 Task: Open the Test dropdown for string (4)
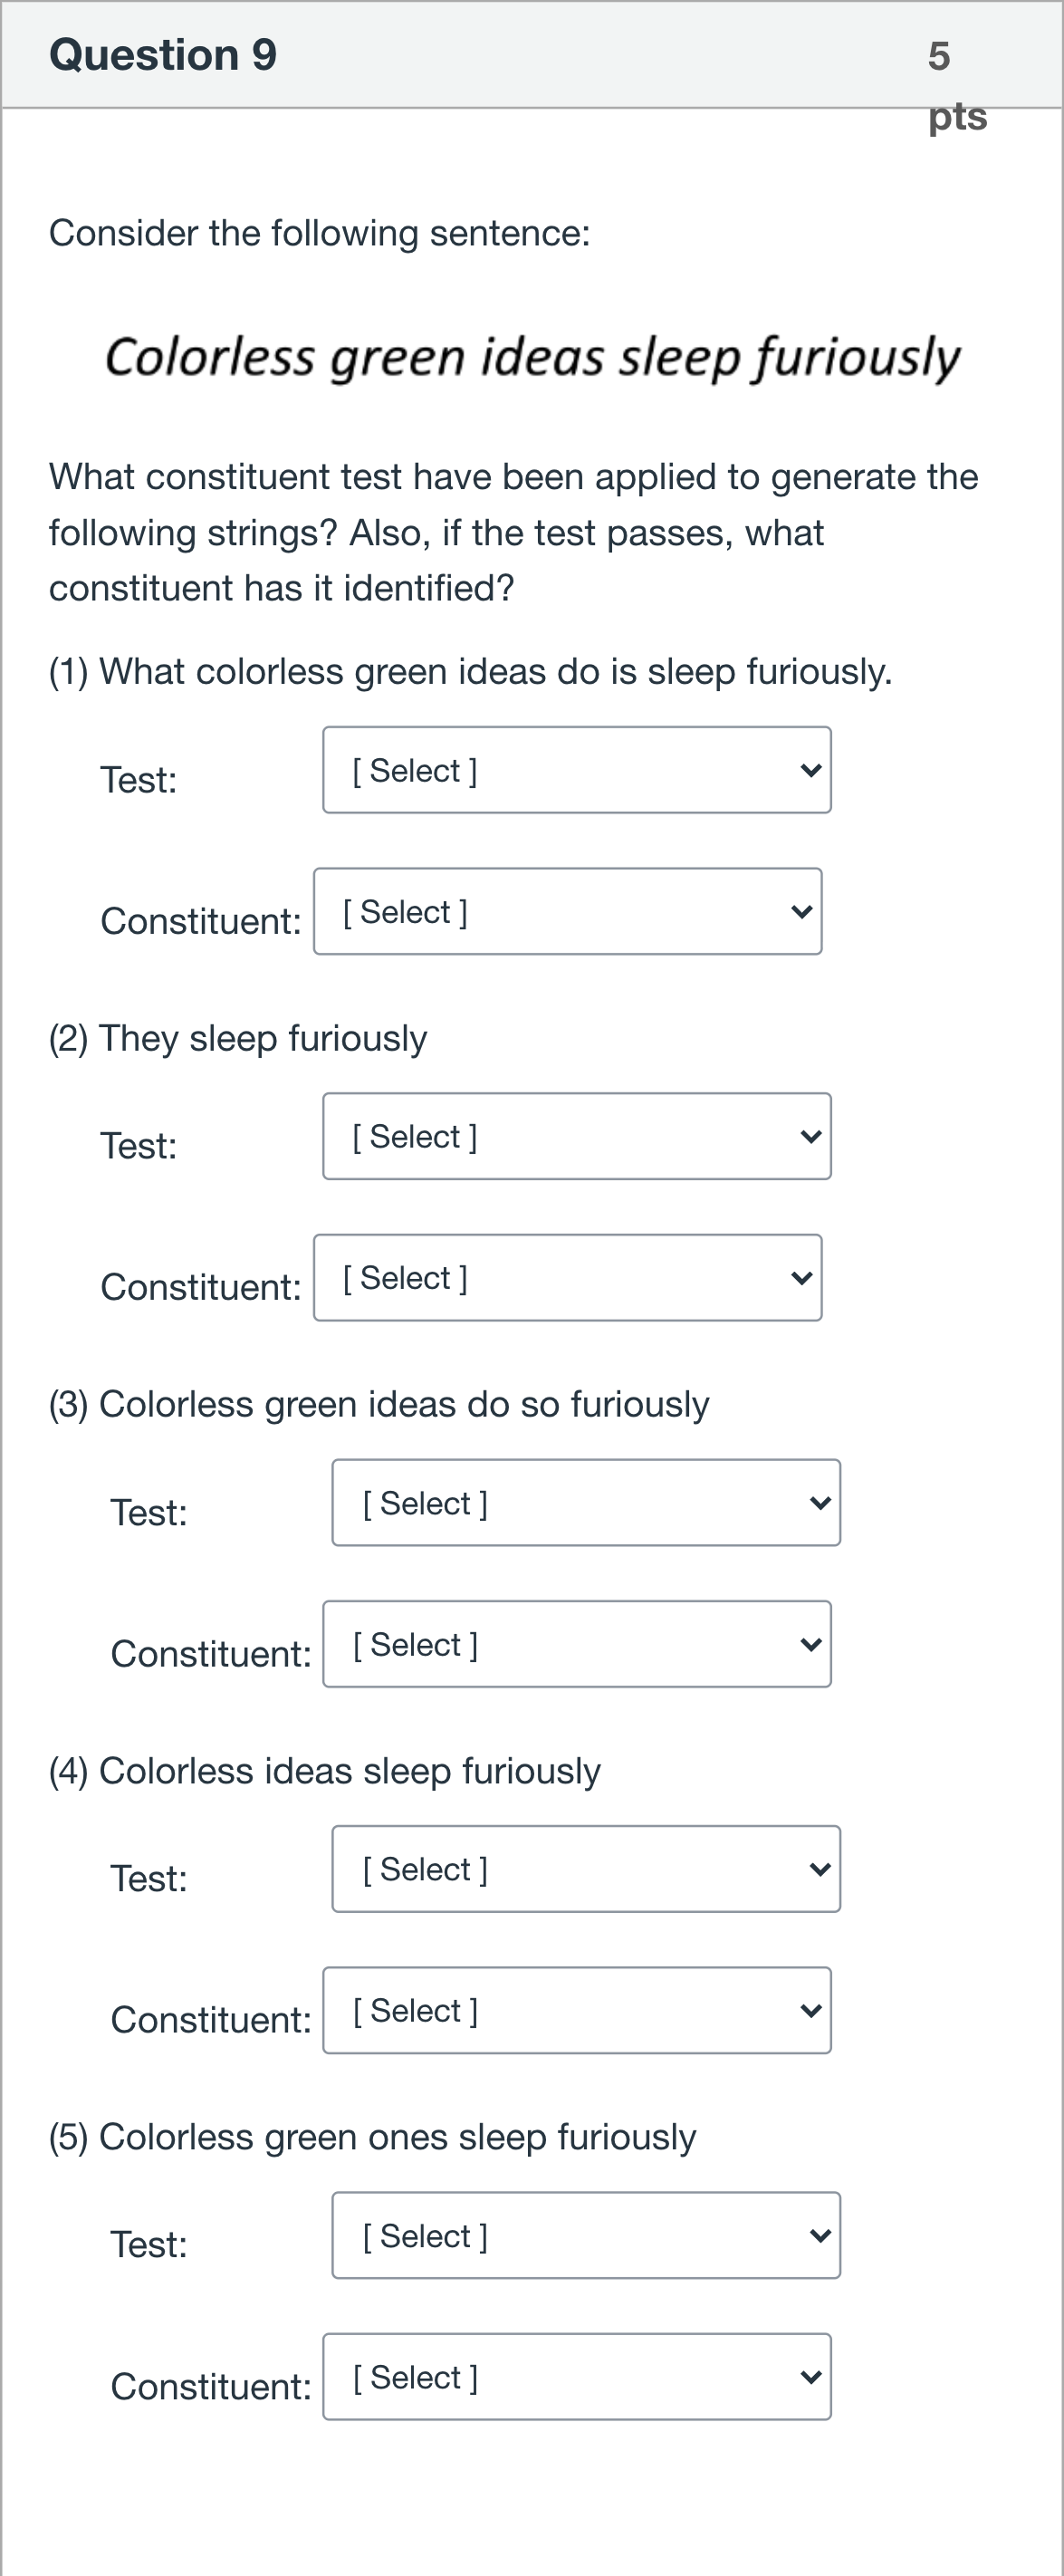(x=586, y=1869)
